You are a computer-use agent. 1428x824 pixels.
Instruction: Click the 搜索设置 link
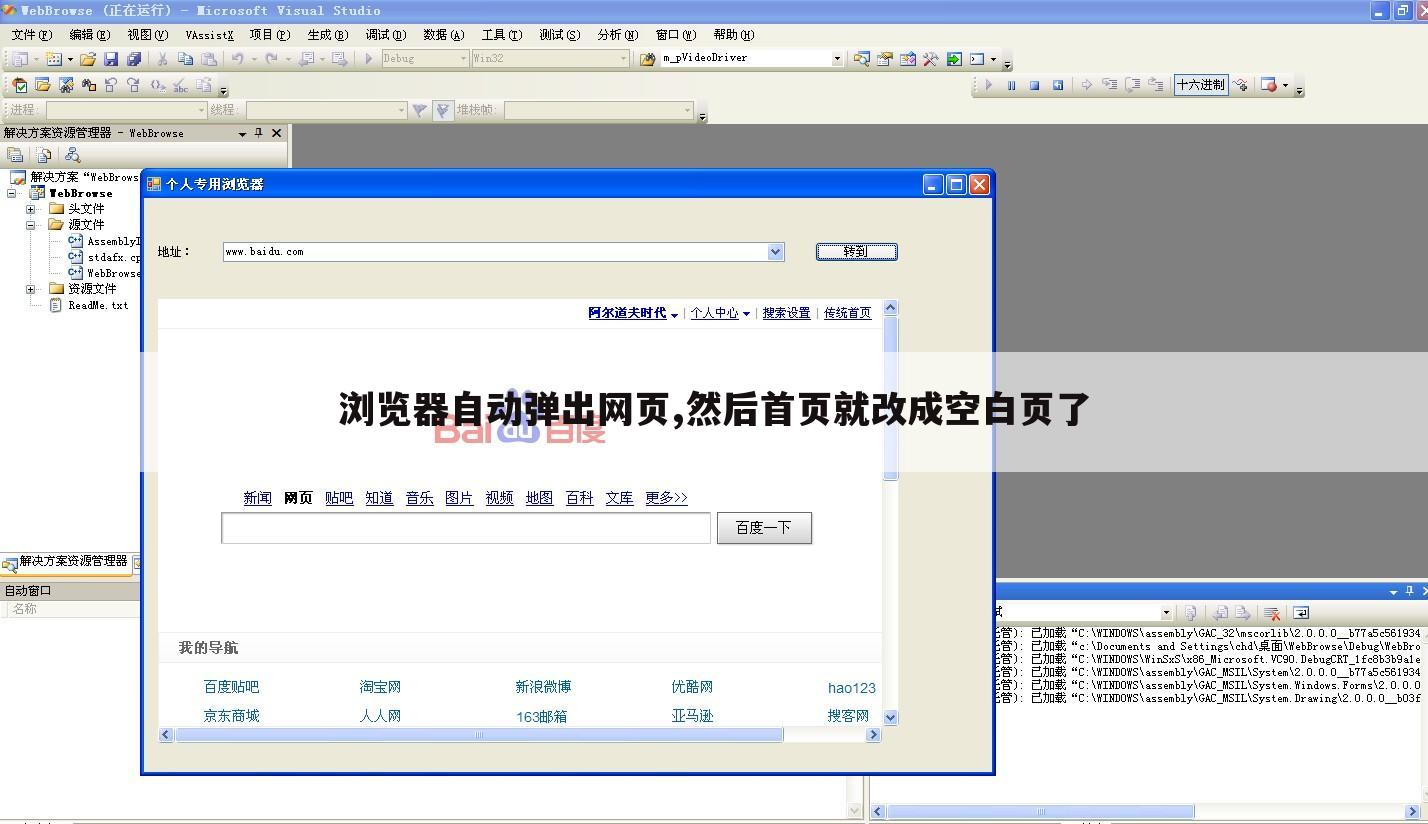(786, 313)
